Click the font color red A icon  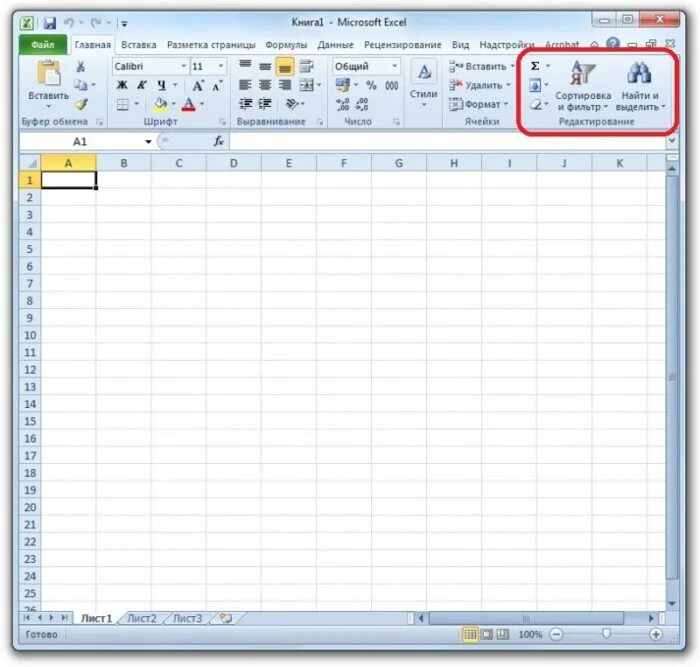189,104
